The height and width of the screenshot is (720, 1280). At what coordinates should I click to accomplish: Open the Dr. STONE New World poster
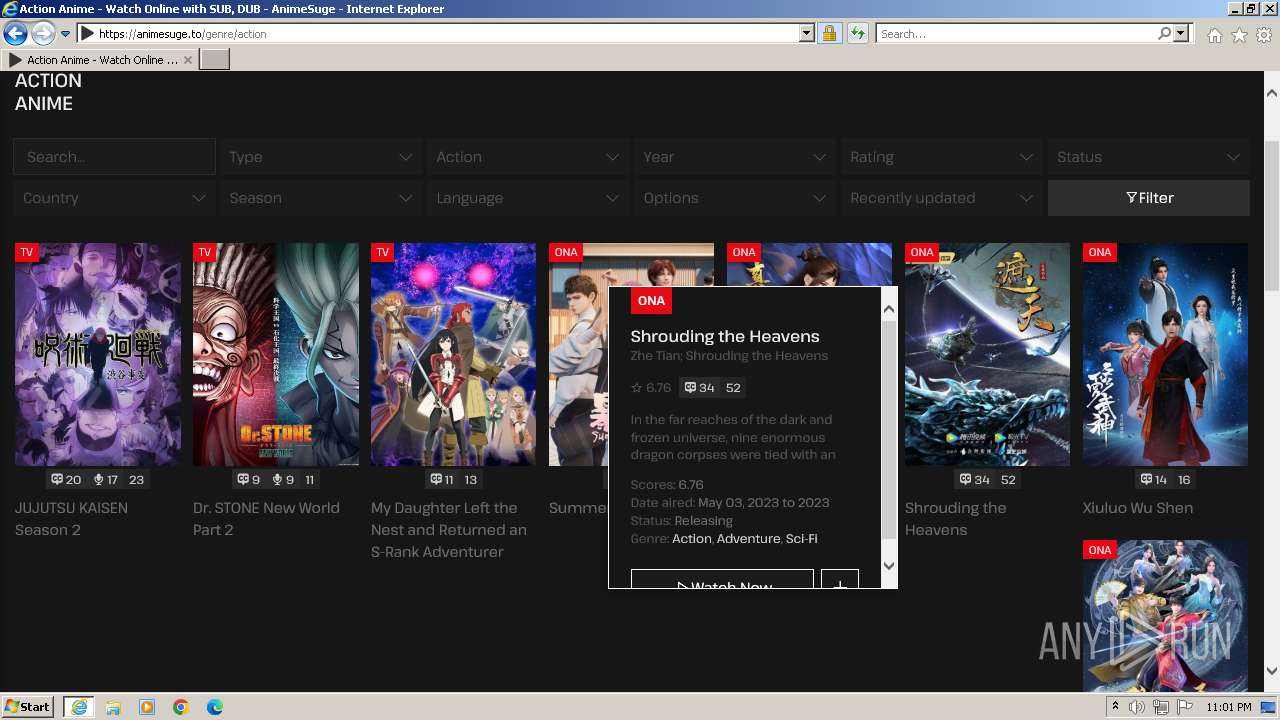click(x=275, y=354)
